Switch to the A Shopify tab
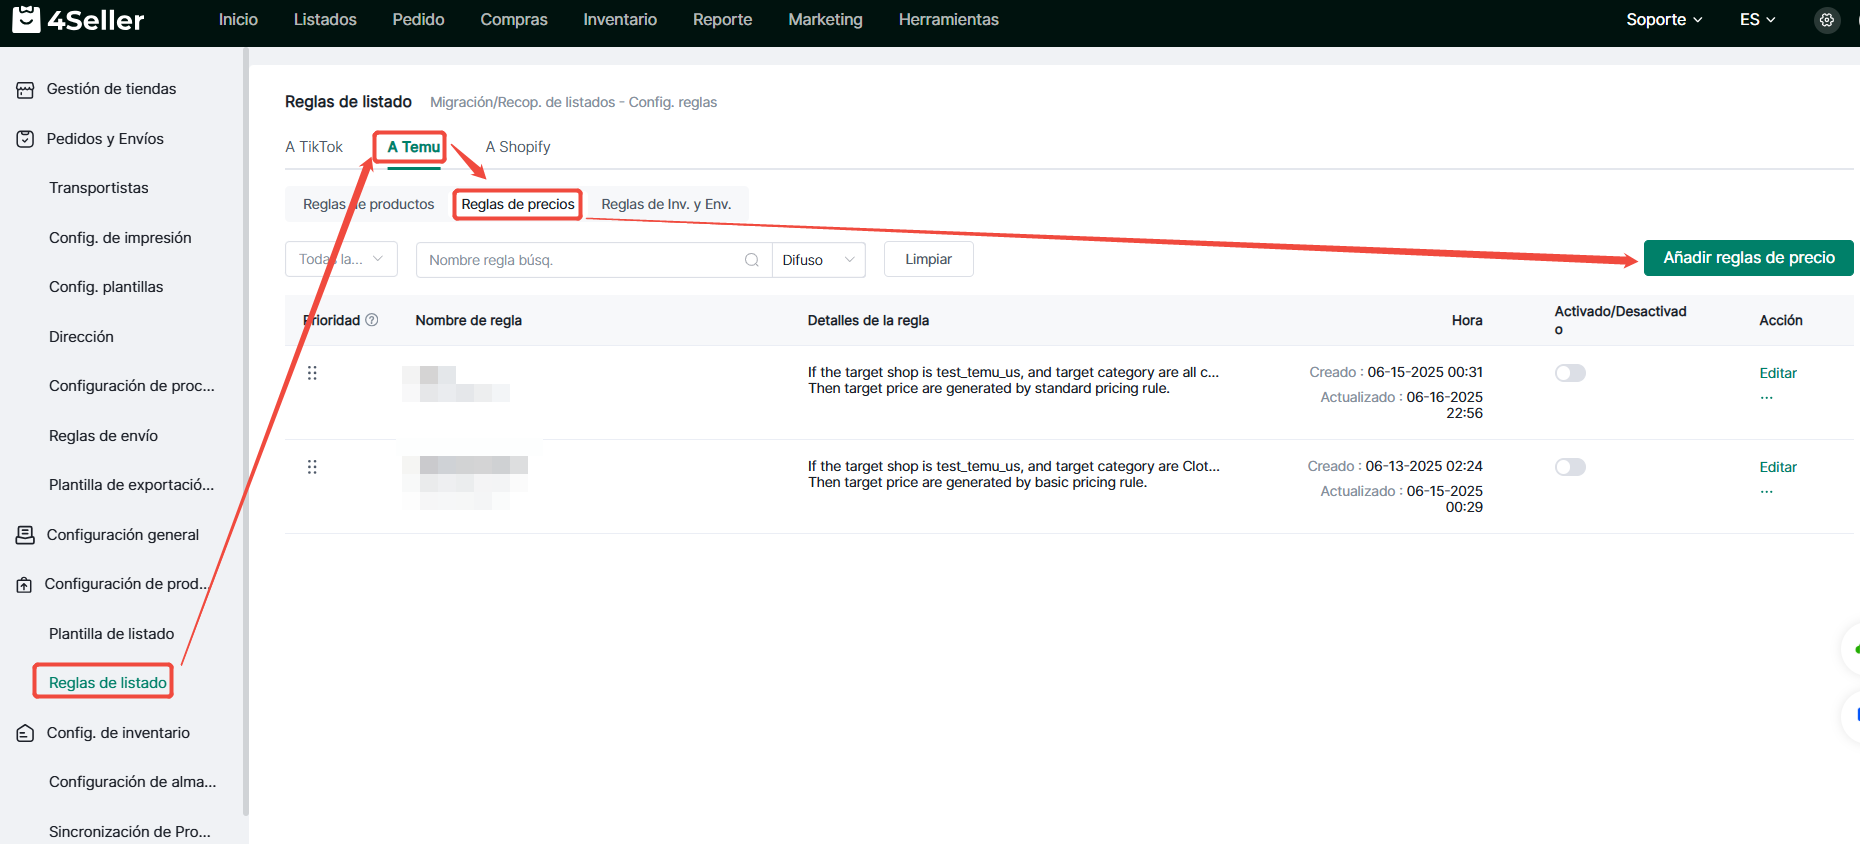The height and width of the screenshot is (844, 1860). coord(518,147)
